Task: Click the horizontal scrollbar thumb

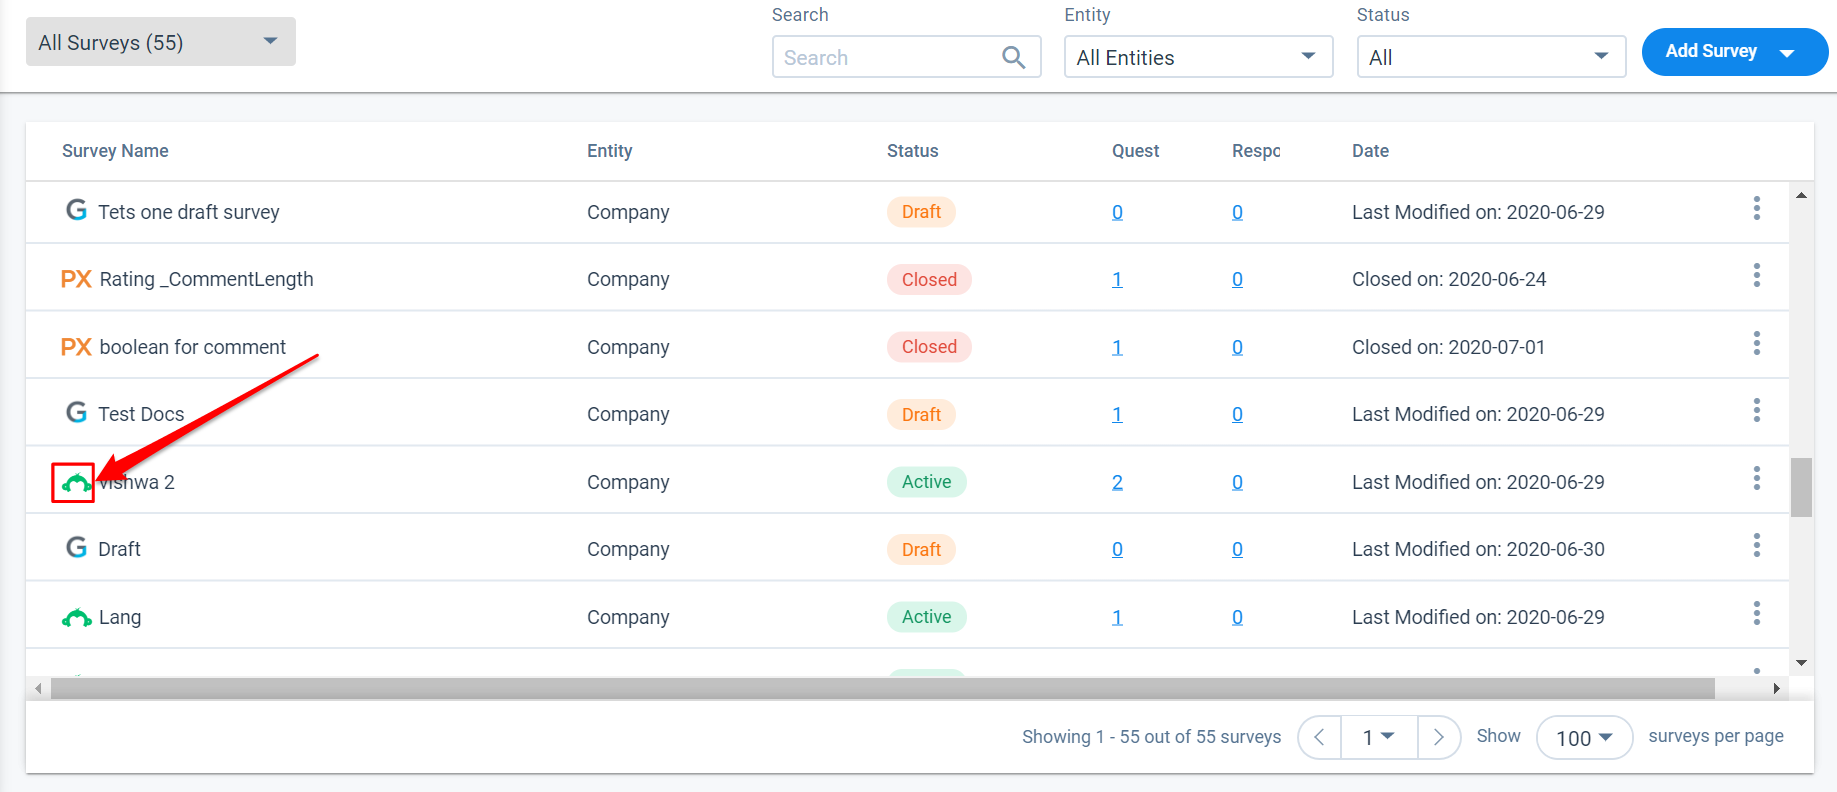Action: (883, 688)
